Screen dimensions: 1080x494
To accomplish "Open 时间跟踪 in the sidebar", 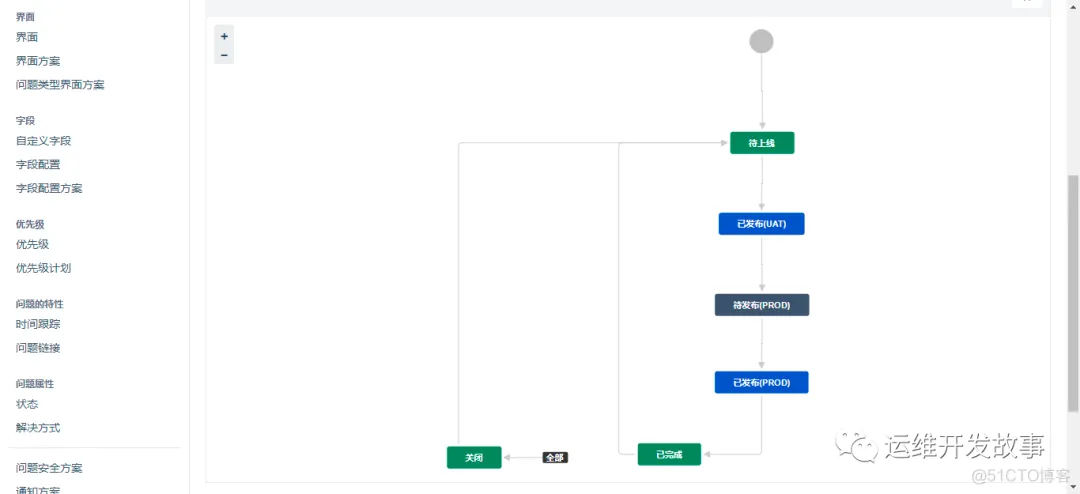I will click(38, 325).
